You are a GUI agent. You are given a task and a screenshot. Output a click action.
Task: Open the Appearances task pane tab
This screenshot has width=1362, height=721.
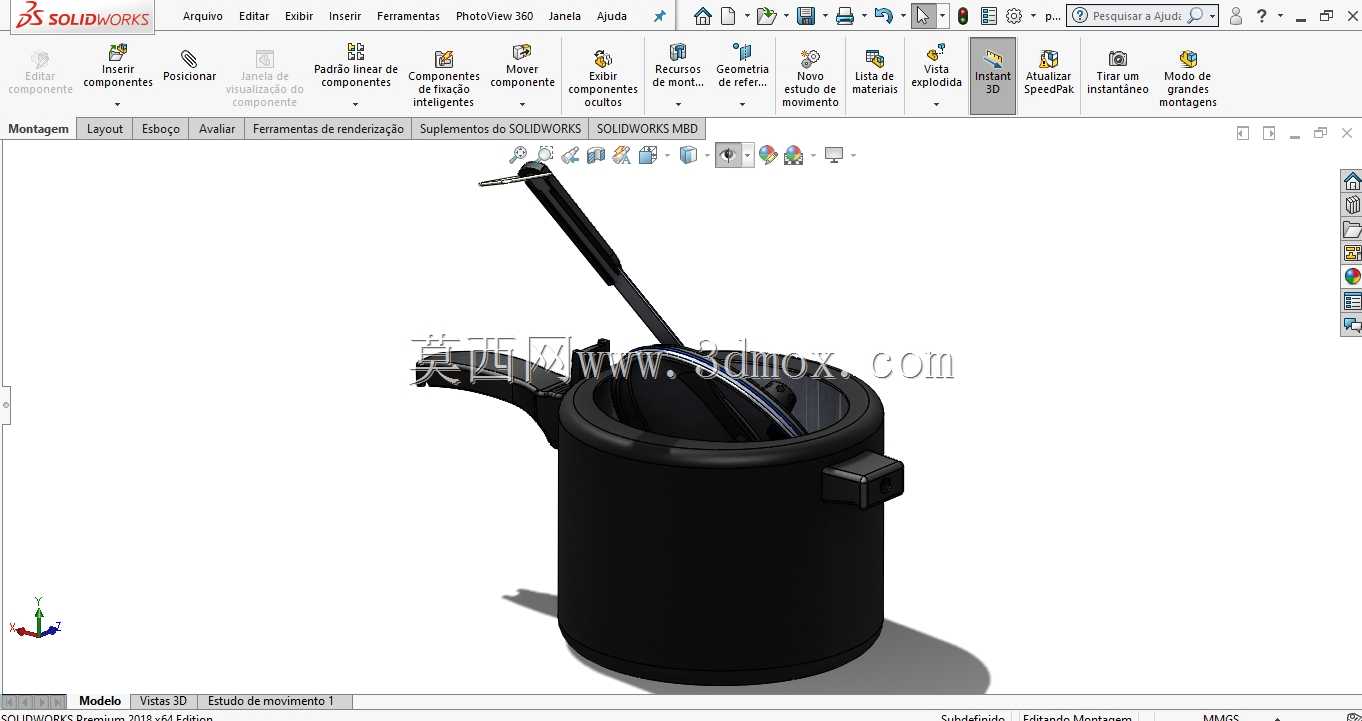tap(1352, 277)
